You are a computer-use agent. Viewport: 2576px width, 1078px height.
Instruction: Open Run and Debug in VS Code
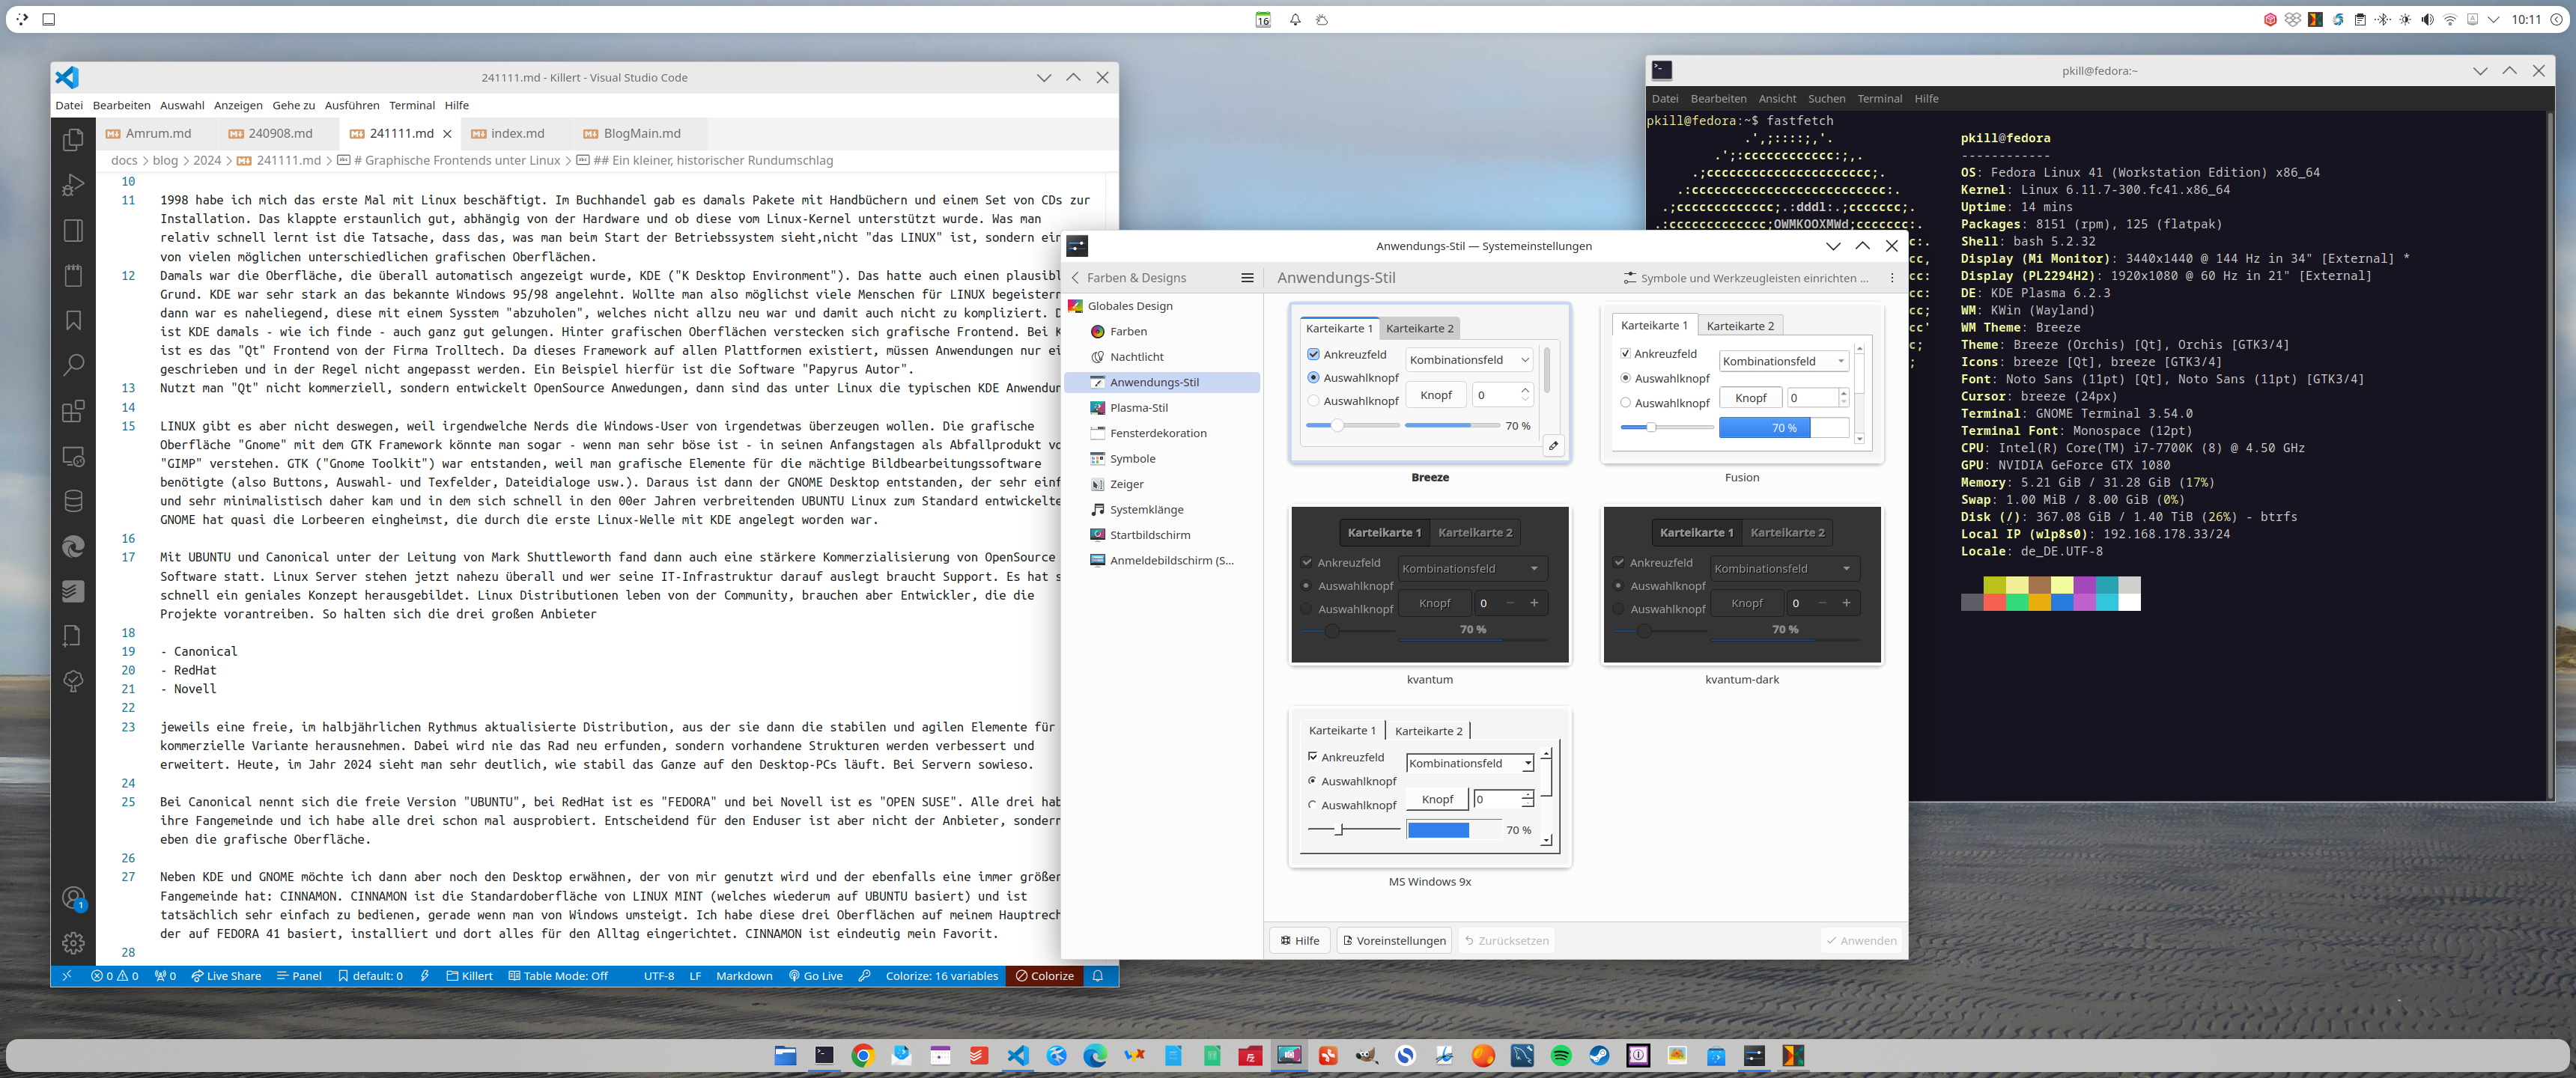[x=73, y=185]
